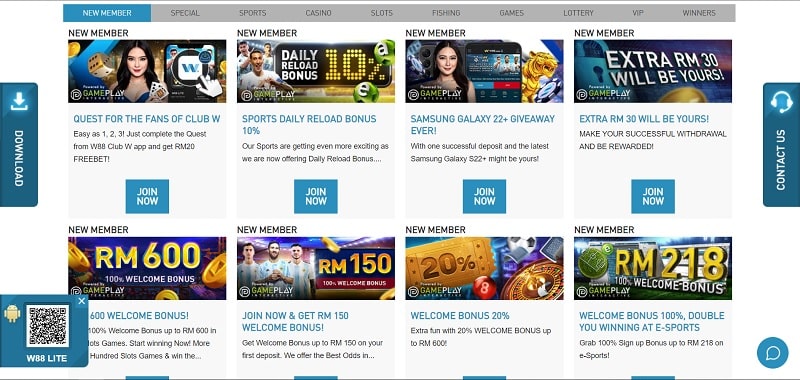Select the Casino tab
Viewport: 800px width, 380px height.
point(318,13)
